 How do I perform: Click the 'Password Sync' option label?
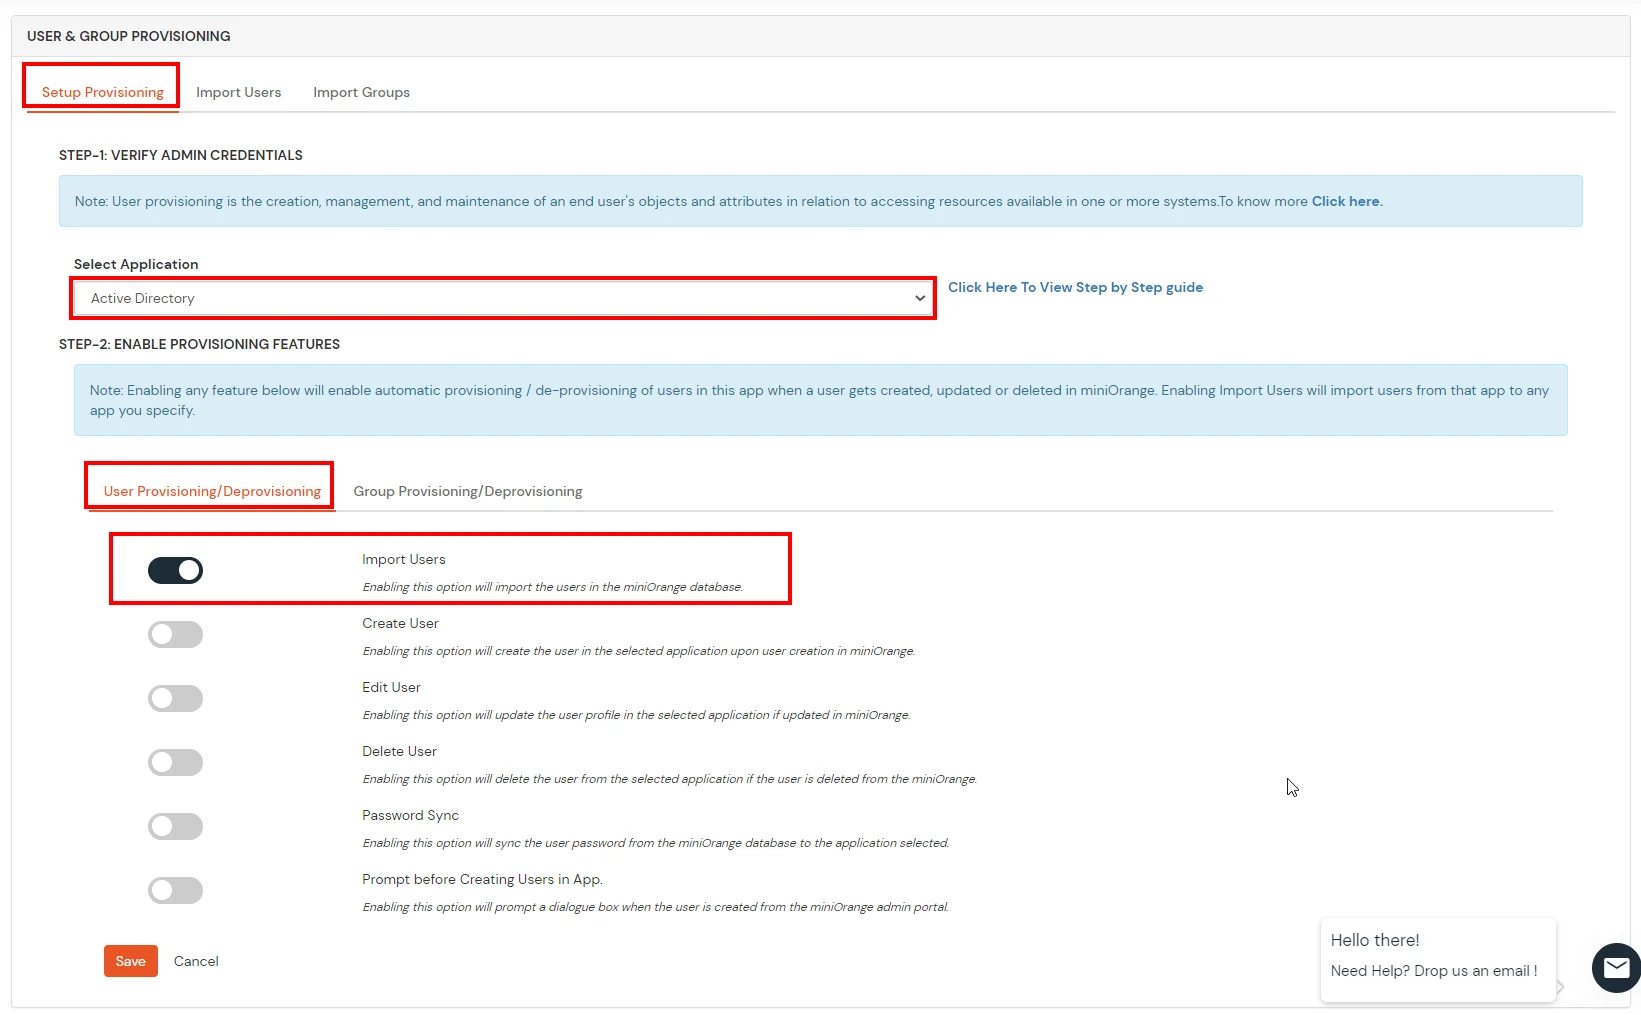410,815
